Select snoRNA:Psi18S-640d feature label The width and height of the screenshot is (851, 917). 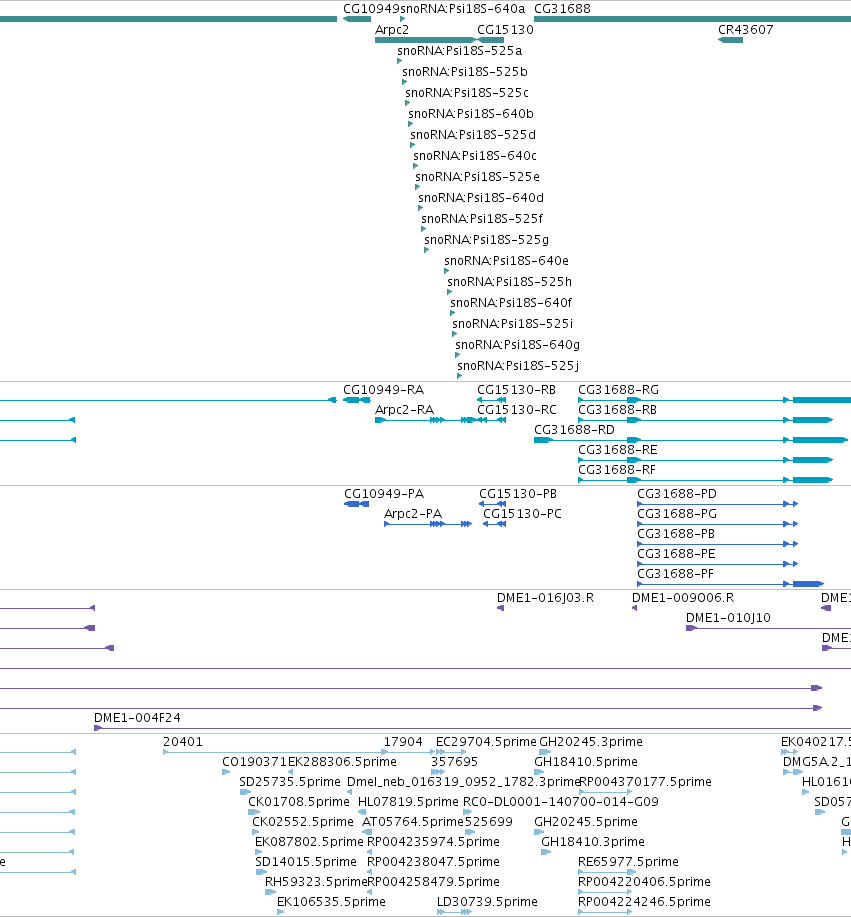[481, 198]
